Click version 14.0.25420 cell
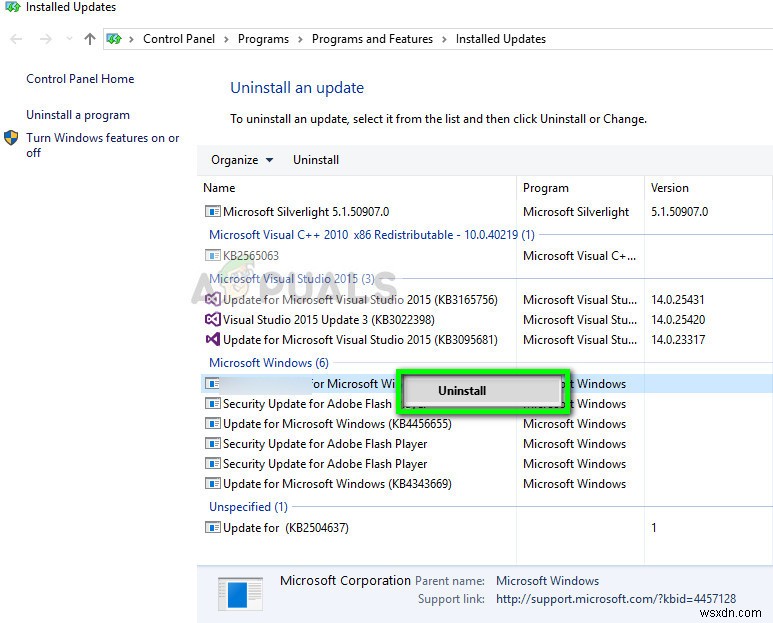773x623 pixels. click(x=678, y=320)
